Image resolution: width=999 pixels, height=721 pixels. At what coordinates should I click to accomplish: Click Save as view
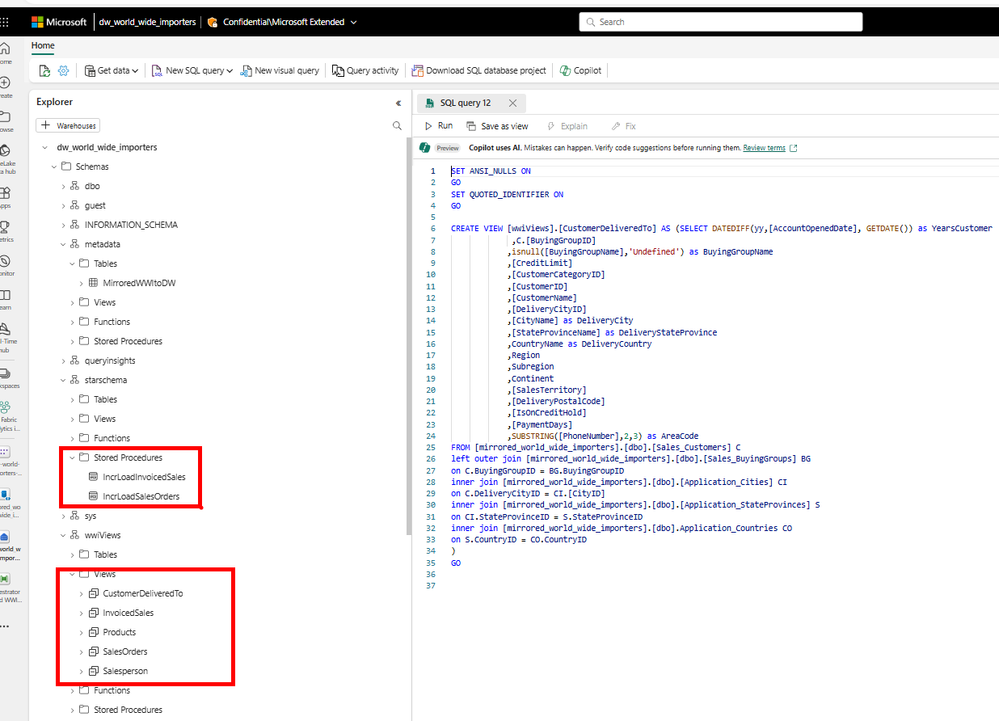pyautogui.click(x=498, y=126)
